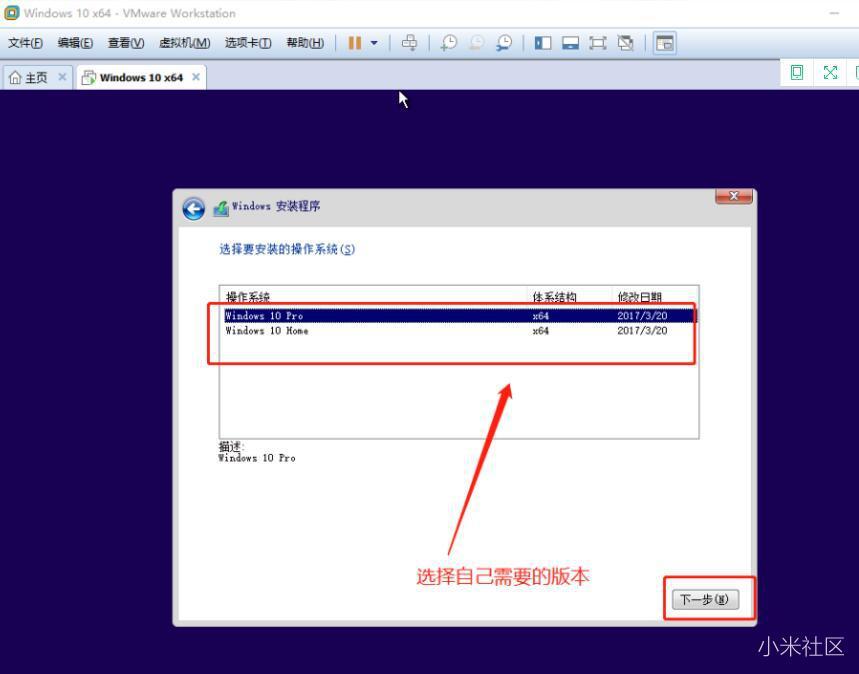Take a snapshot of the VM
This screenshot has width=859, height=674.
pyautogui.click(x=449, y=43)
